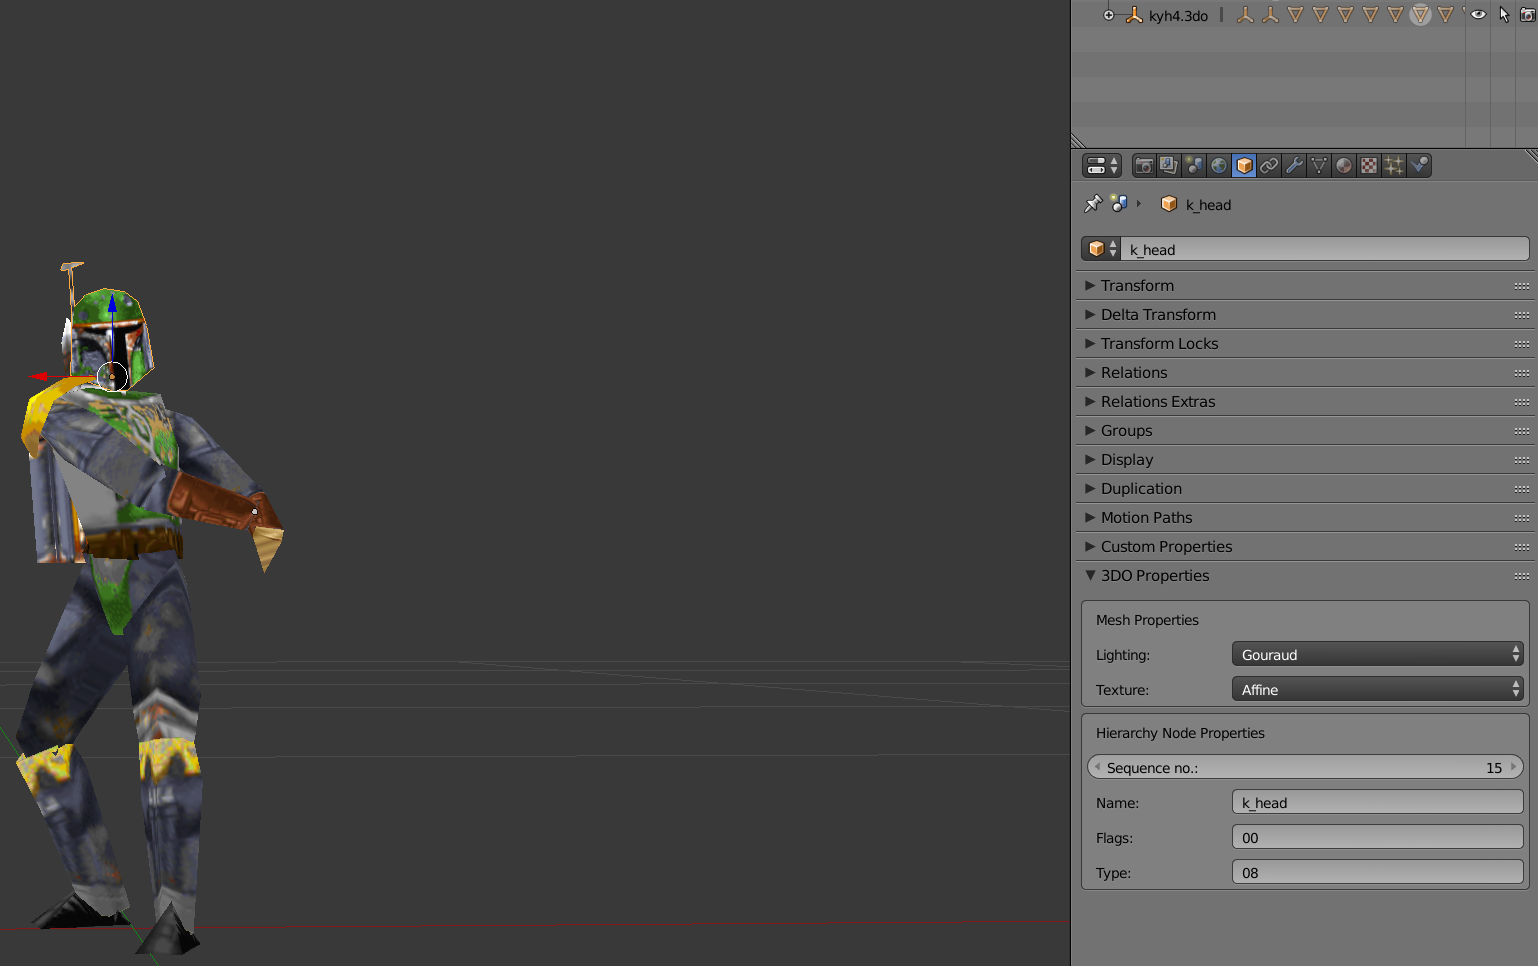The image size is (1538, 966).
Task: Open the Modifiers tab (wrench icon)
Action: [1294, 166]
